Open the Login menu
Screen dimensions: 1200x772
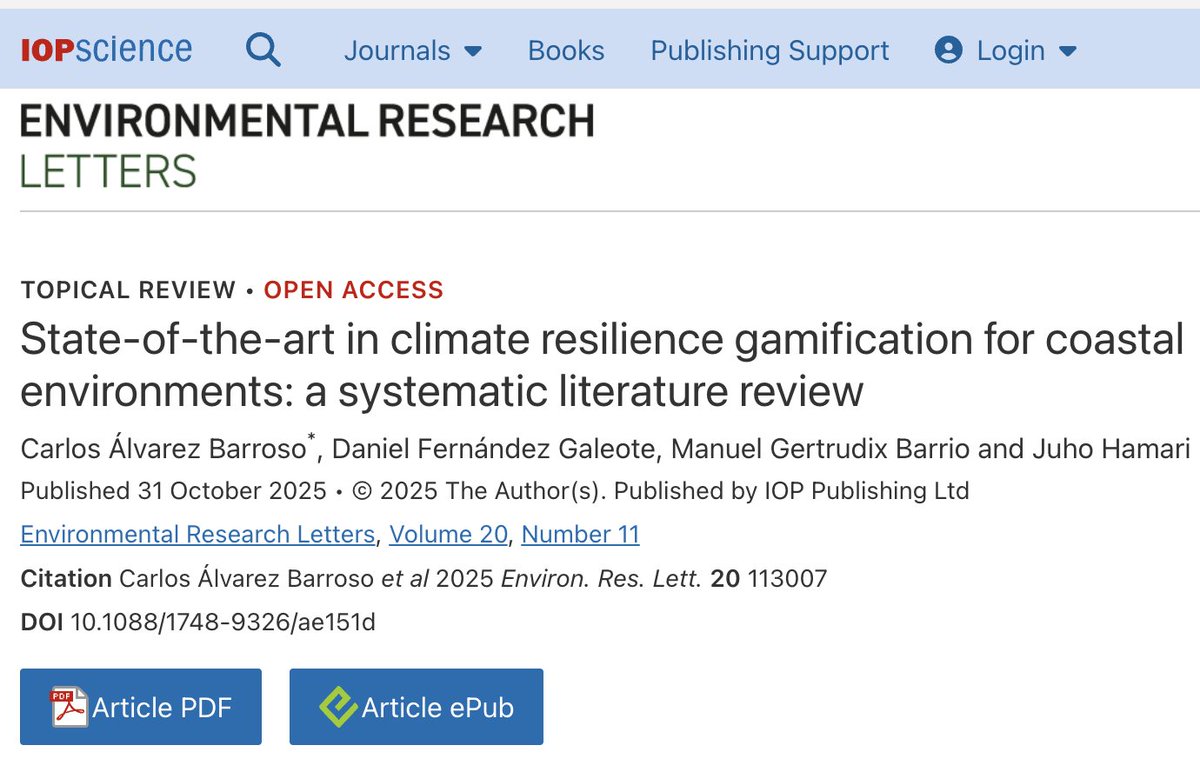click(x=1006, y=50)
